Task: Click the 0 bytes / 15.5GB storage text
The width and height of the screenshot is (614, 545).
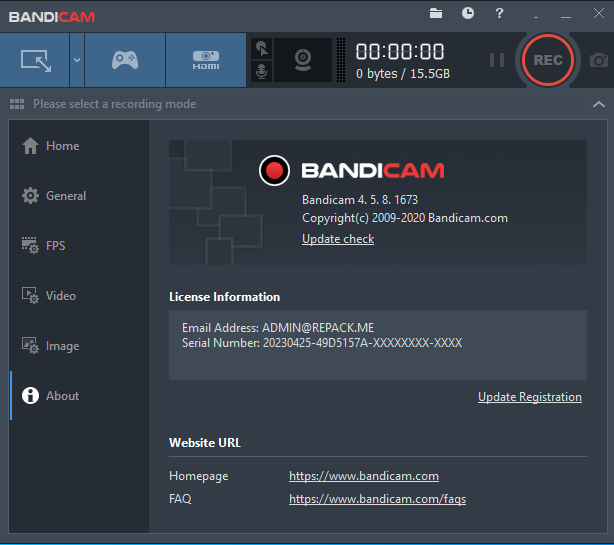Action: pos(403,74)
